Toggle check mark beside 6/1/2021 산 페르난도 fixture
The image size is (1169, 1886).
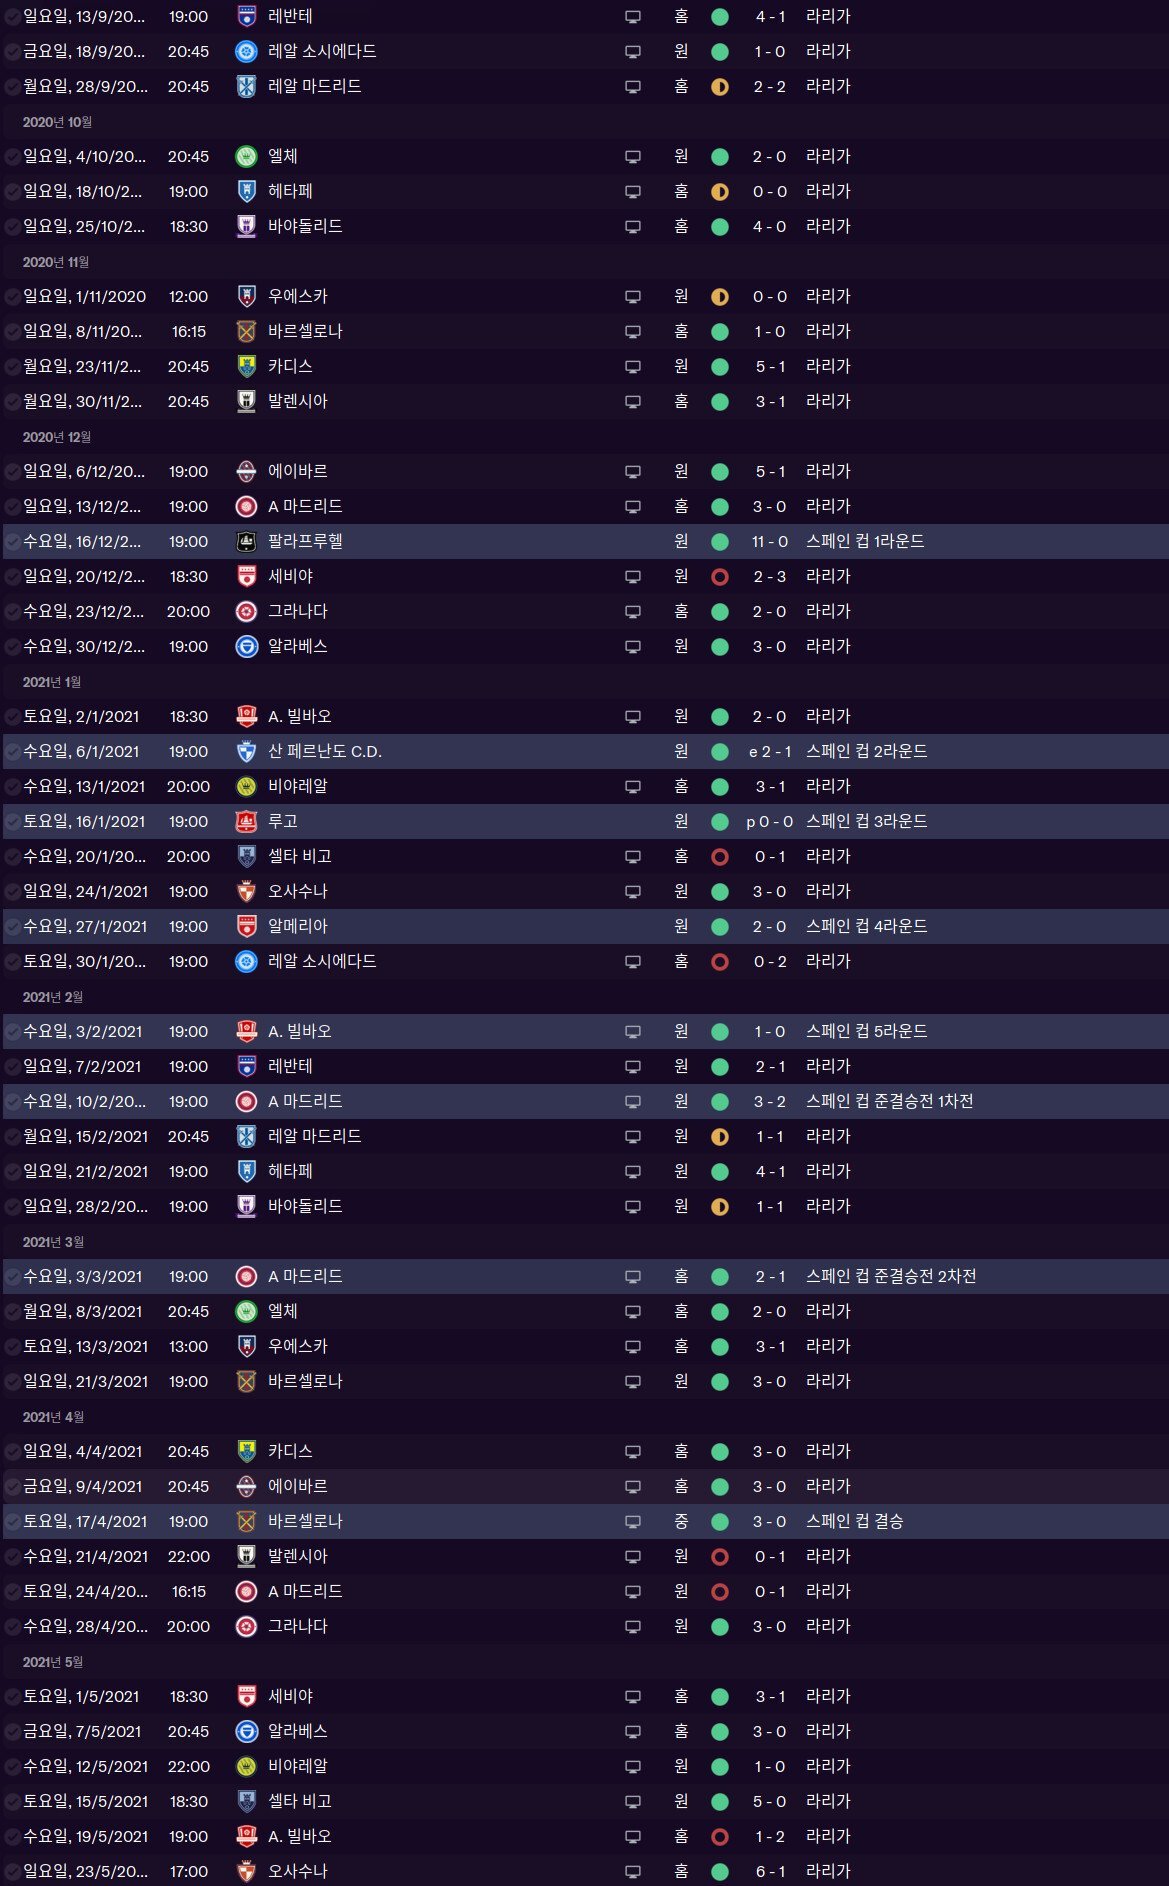pos(12,752)
